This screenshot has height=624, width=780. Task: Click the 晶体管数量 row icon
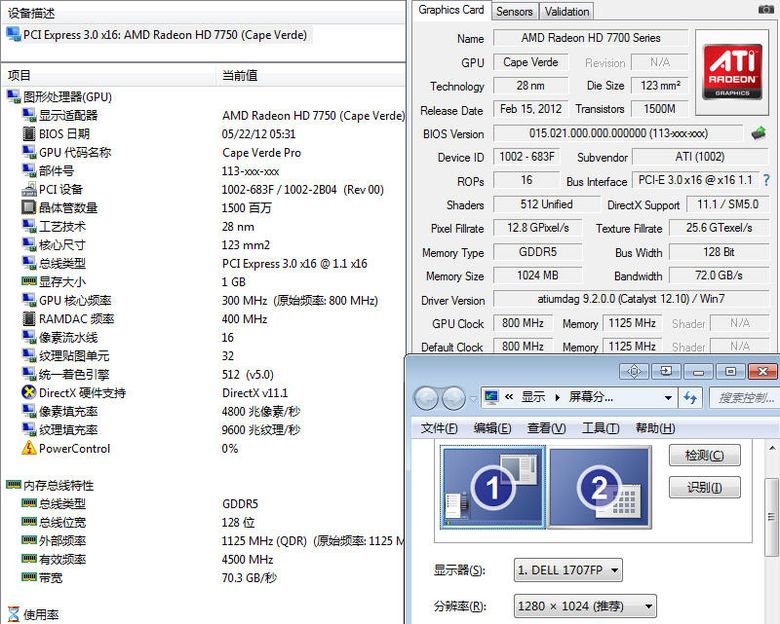[x=29, y=207]
